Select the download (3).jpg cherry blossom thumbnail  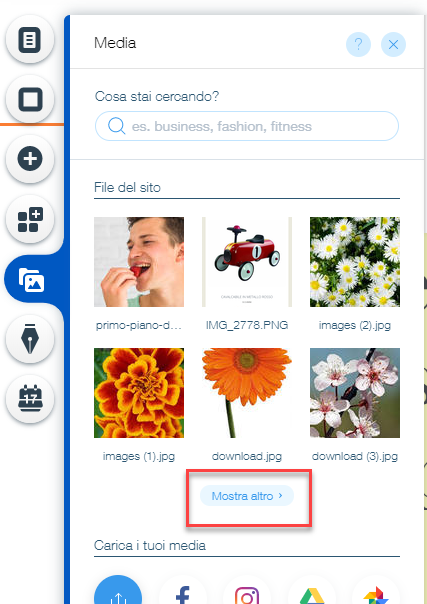(355, 393)
